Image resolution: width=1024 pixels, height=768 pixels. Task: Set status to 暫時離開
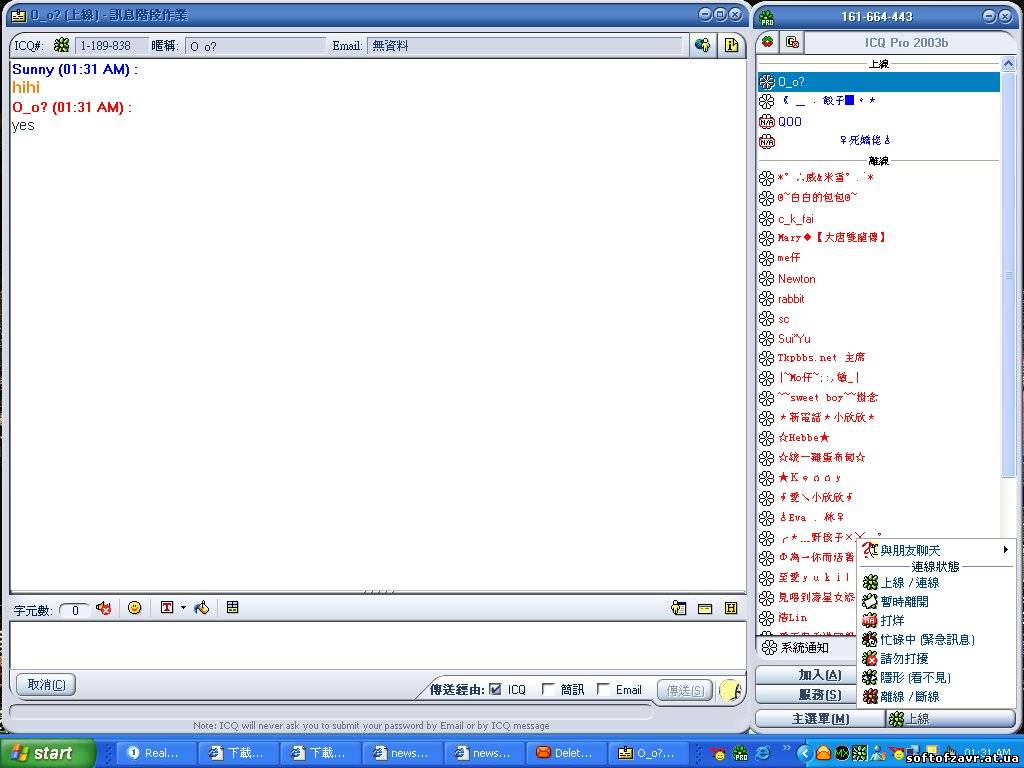[x=936, y=601]
